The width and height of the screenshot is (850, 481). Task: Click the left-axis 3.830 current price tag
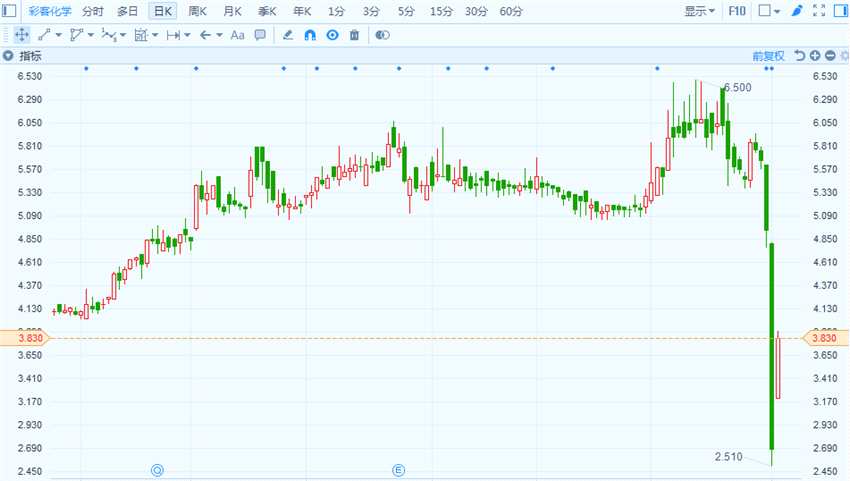[x=25, y=338]
